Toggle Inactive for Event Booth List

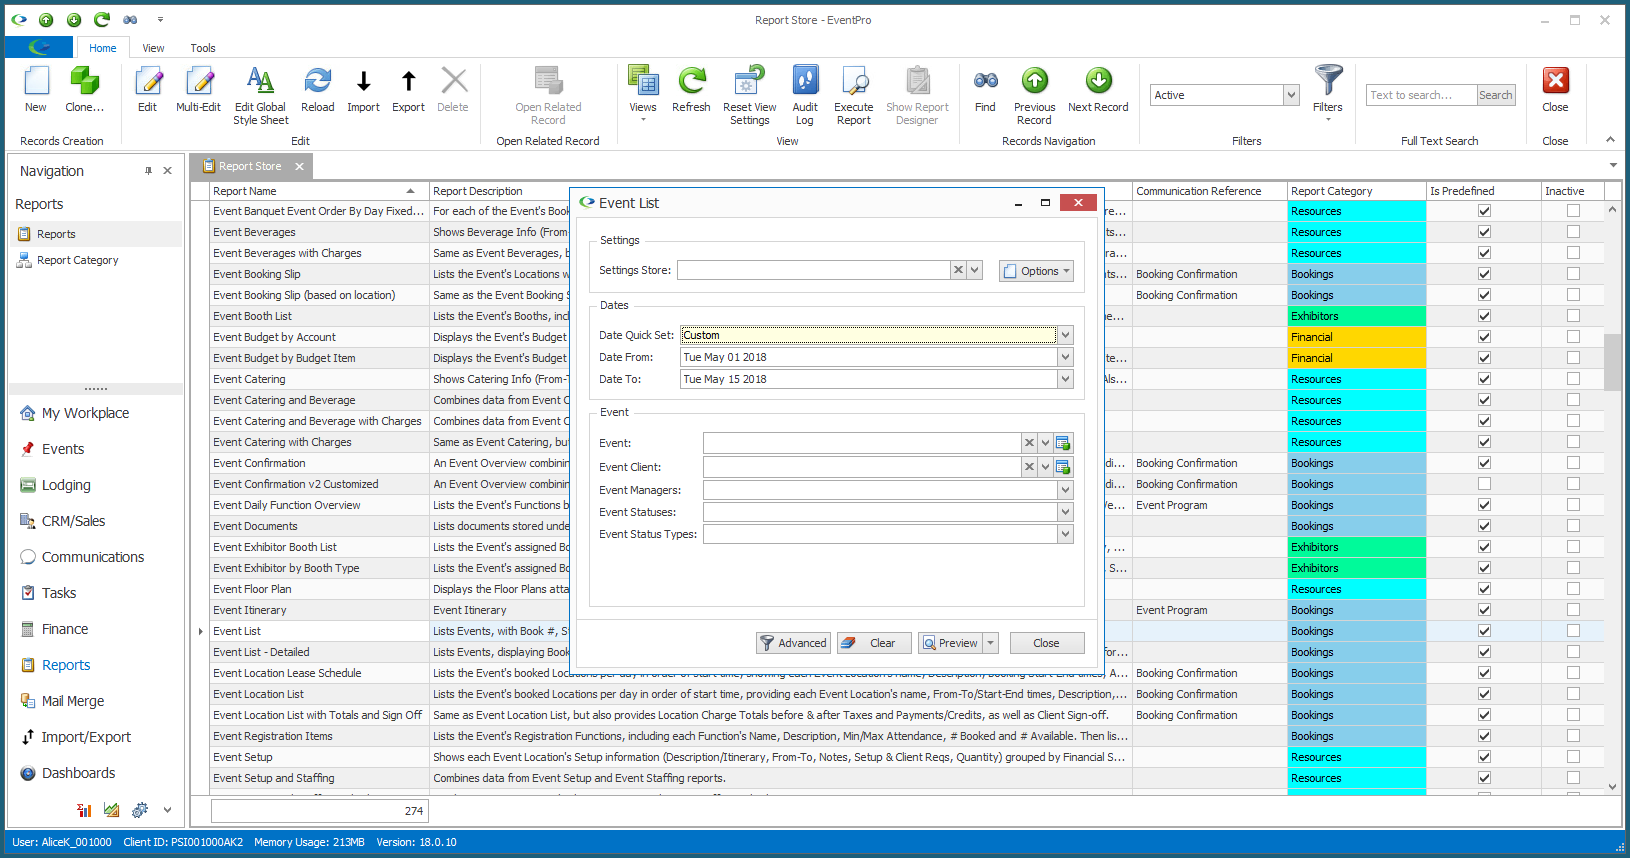pyautogui.click(x=1573, y=316)
